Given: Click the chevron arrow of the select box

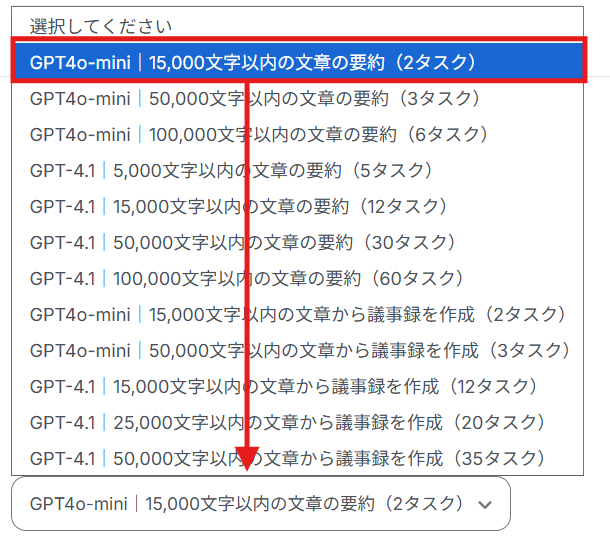Looking at the screenshot, I should pos(485,505).
